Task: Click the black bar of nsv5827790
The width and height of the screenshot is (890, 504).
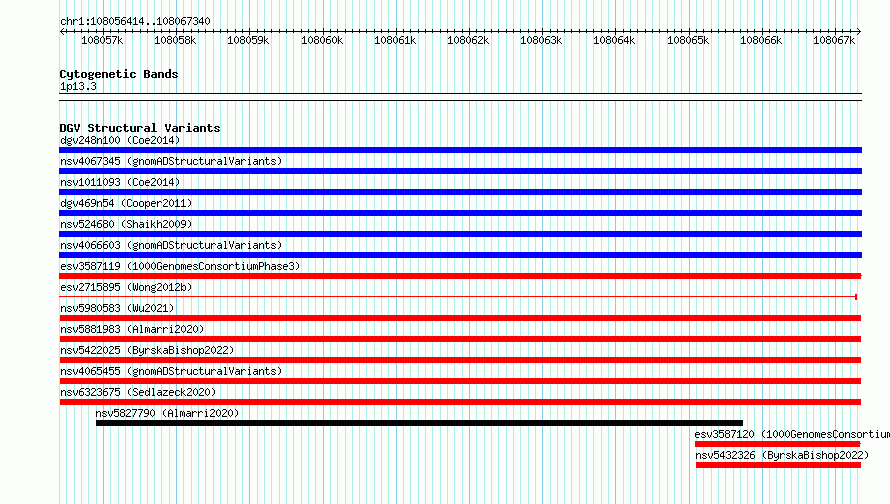Action: click(x=419, y=423)
